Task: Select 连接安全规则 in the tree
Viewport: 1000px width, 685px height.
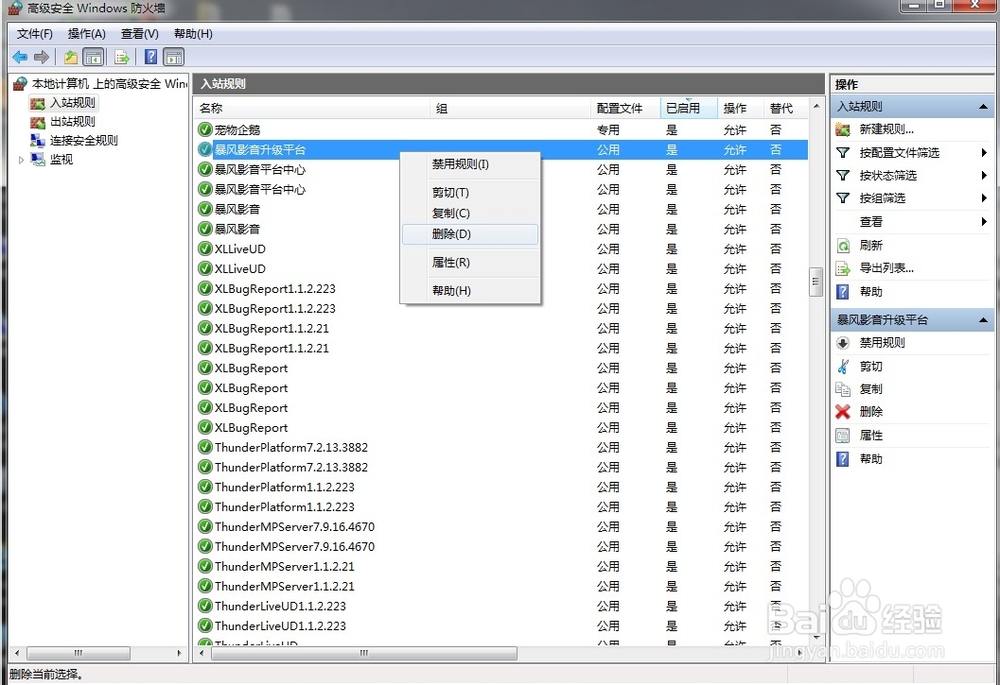Action: [84, 140]
